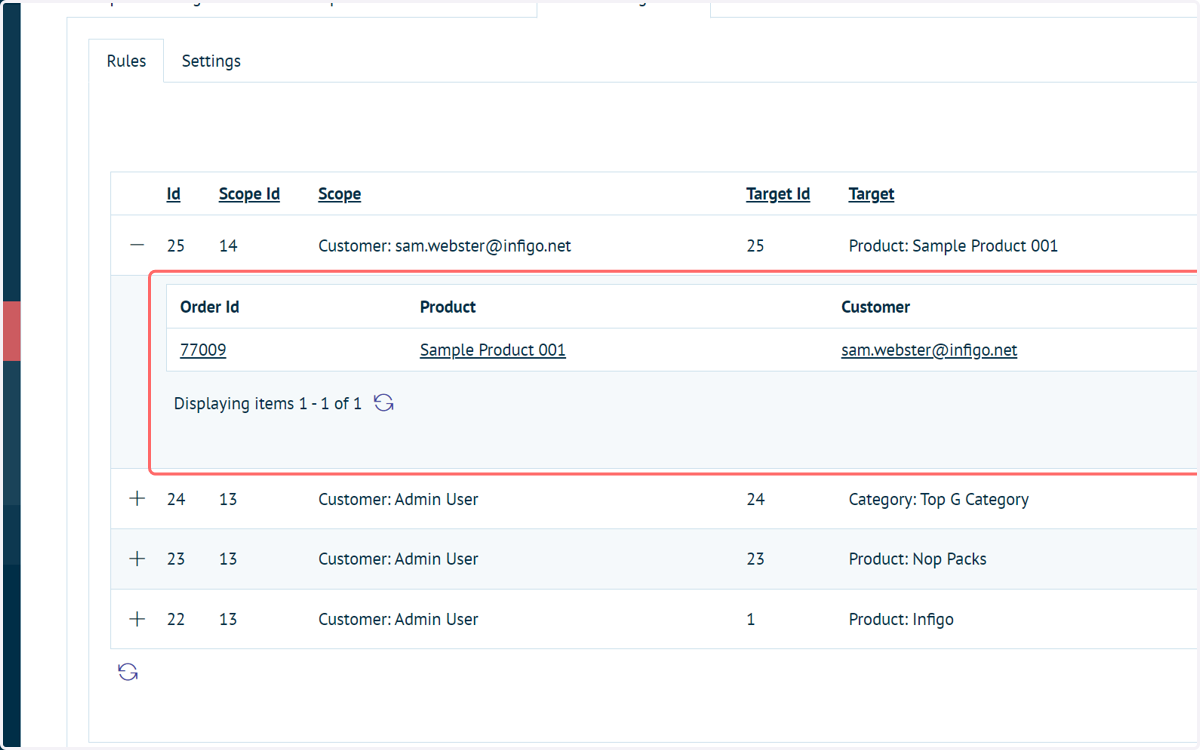Sort by Target Id column header
Screen dimensions: 1200x750
[x=778, y=194]
